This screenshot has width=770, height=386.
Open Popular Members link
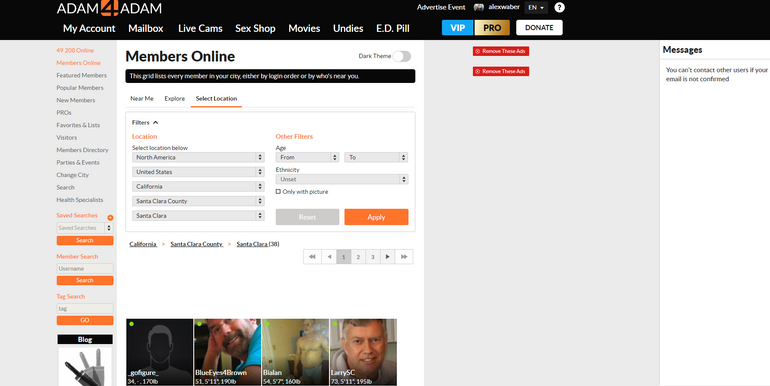click(80, 88)
